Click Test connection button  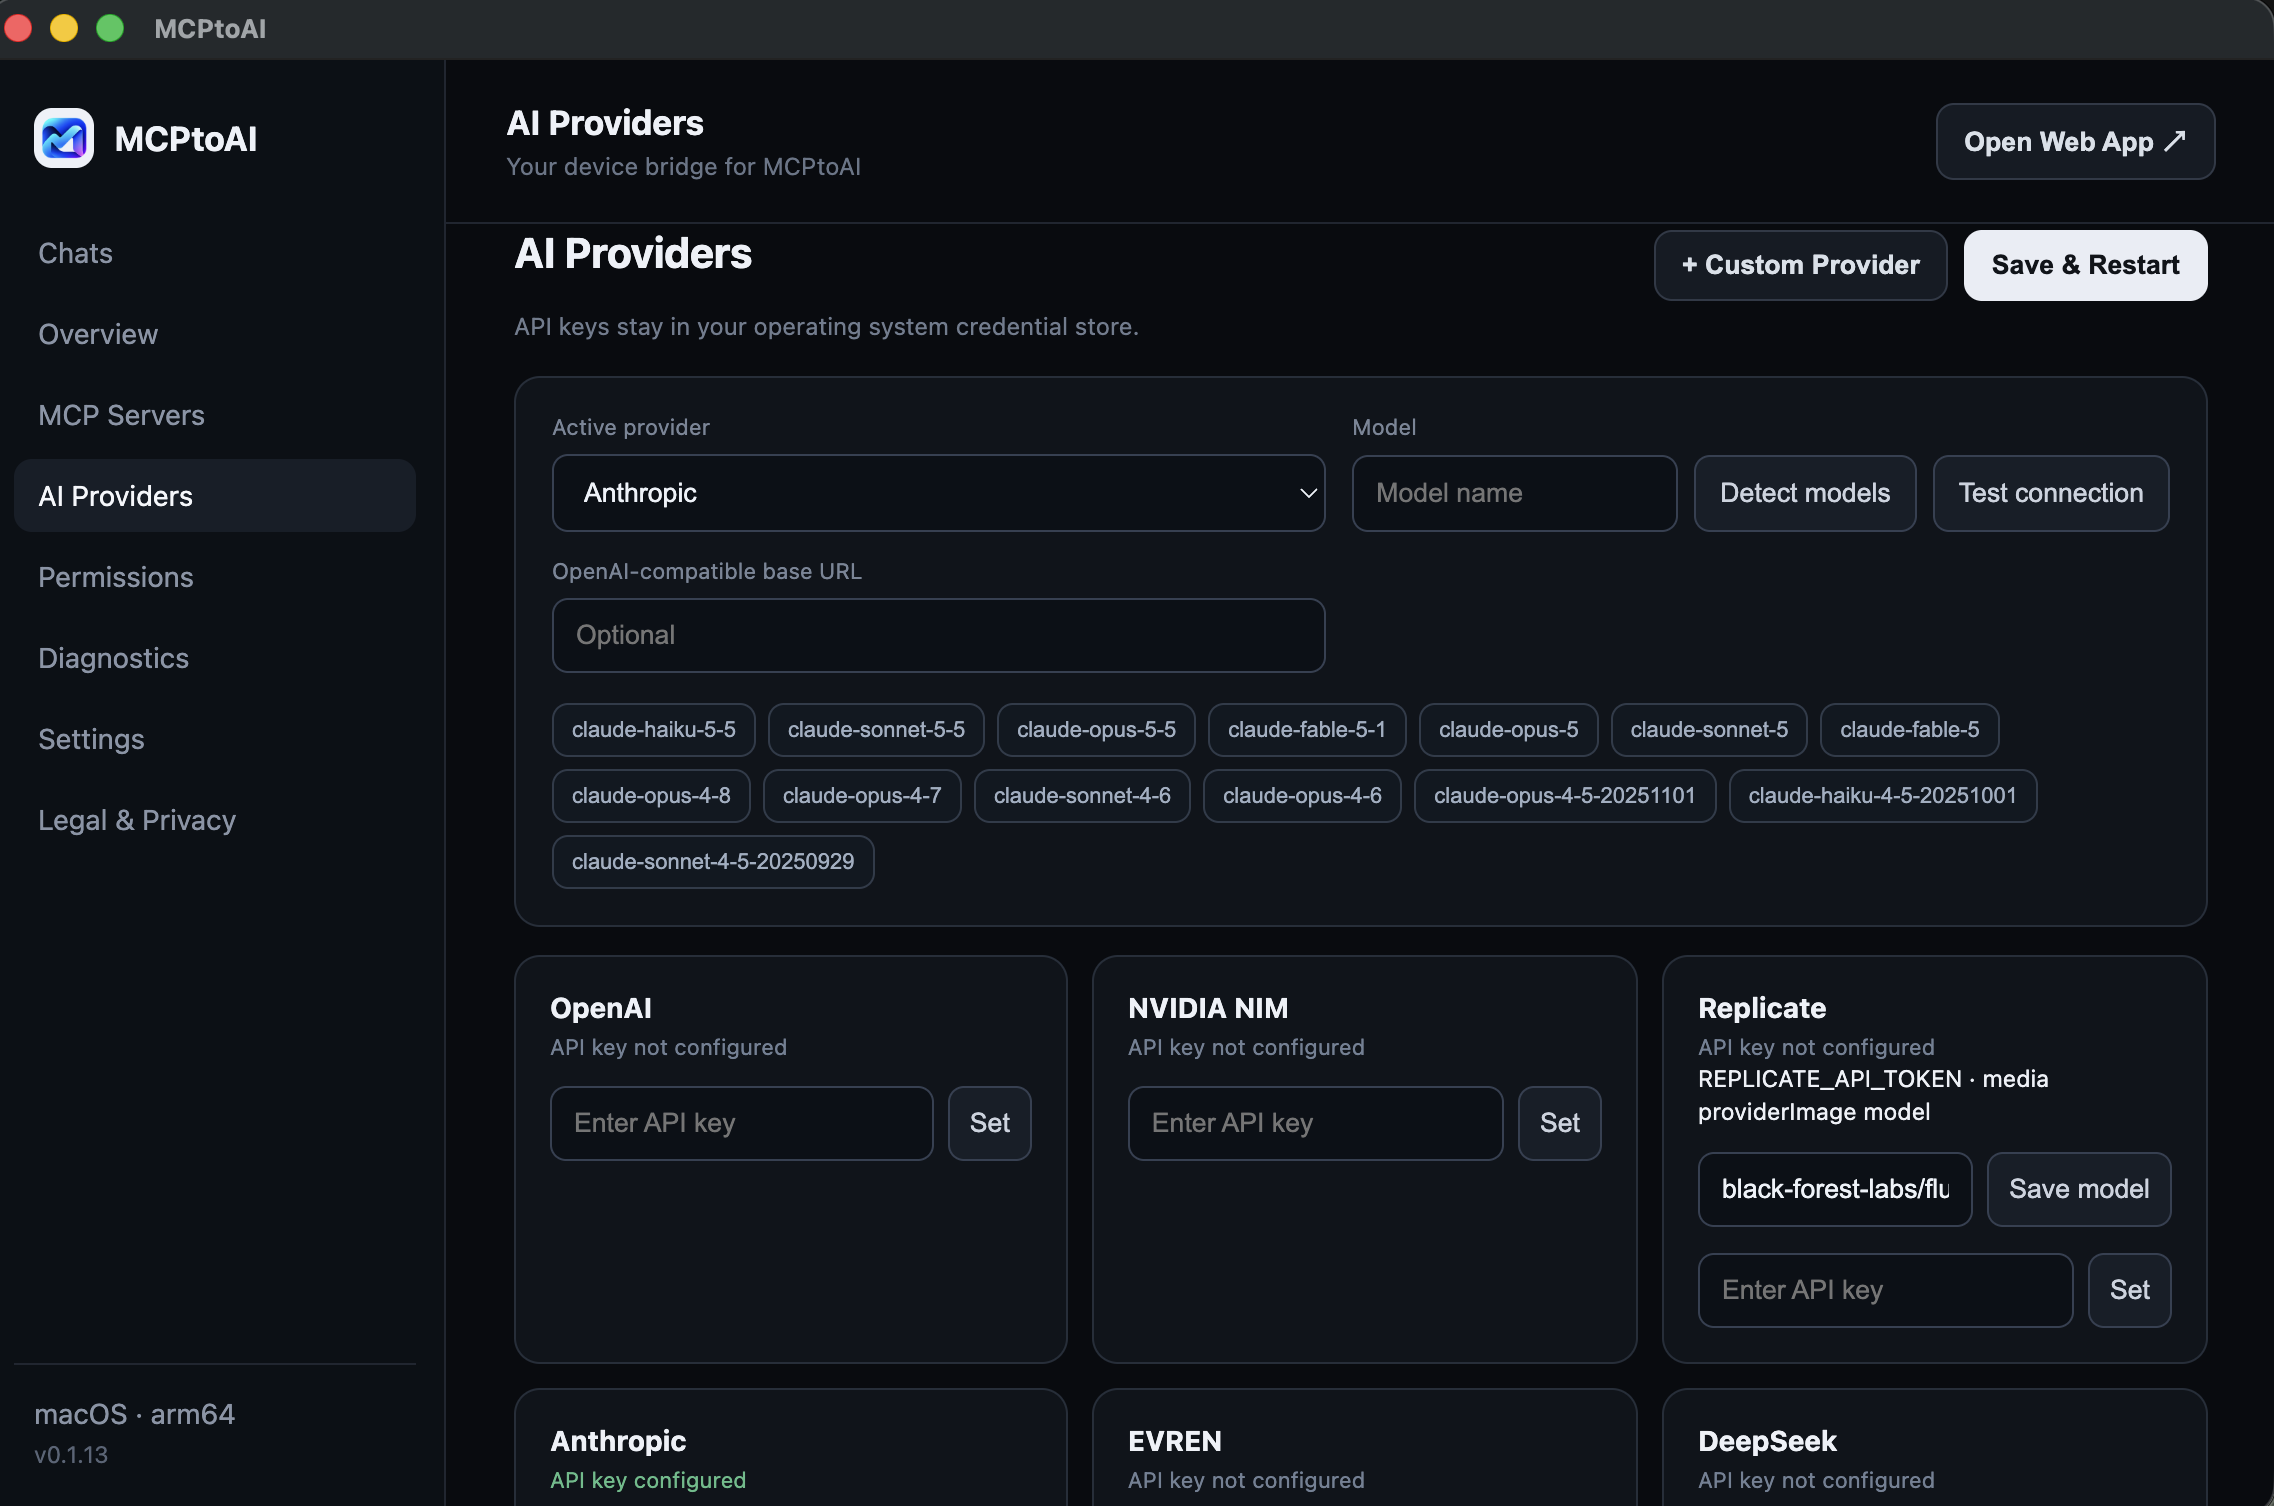click(2050, 493)
